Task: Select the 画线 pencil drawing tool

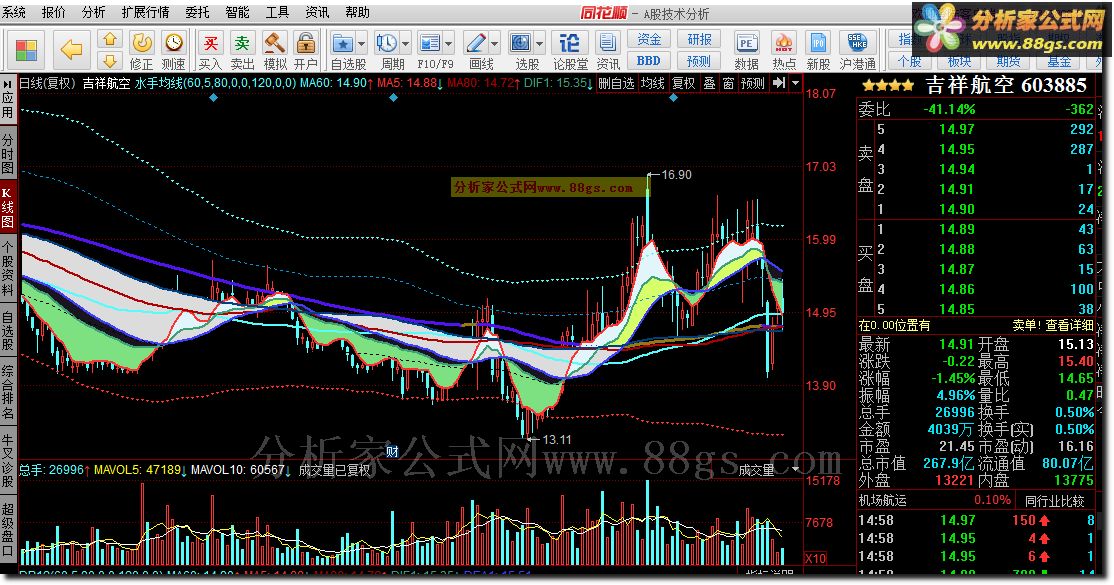Action: pos(476,43)
